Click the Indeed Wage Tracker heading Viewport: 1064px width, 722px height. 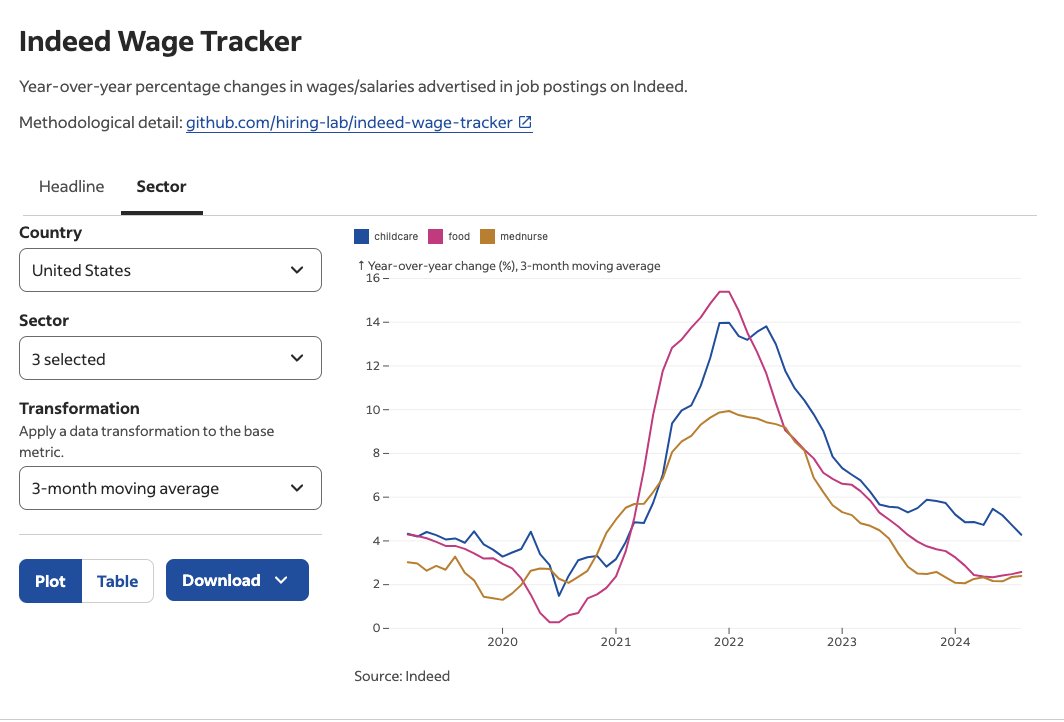pyautogui.click(x=160, y=41)
